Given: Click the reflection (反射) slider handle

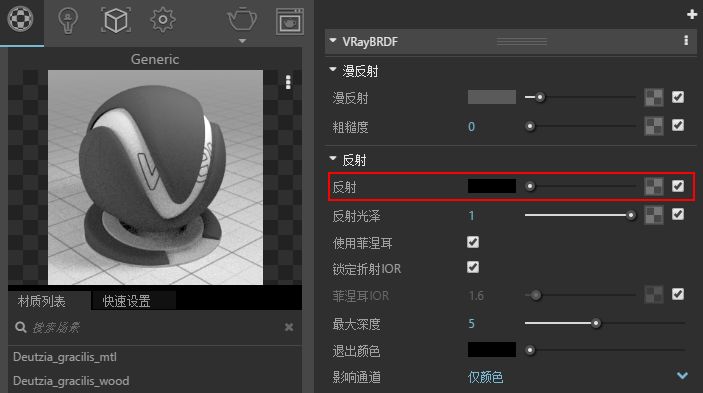Looking at the screenshot, I should pyautogui.click(x=530, y=186).
